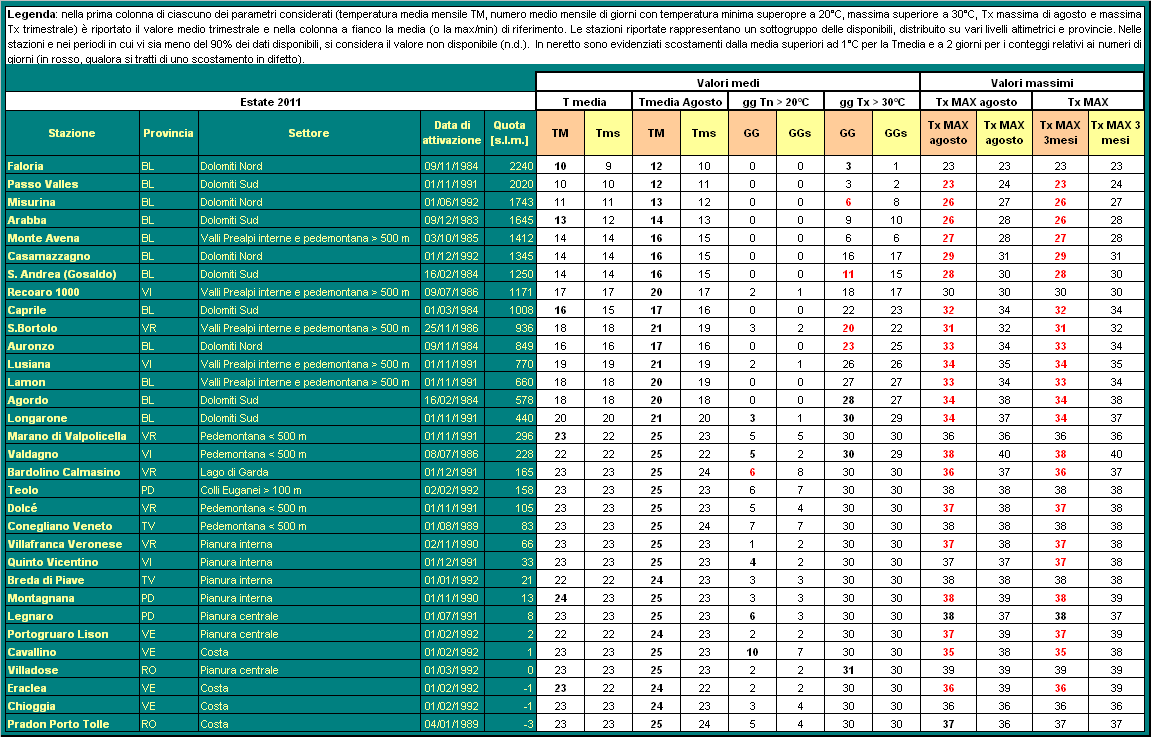Click the Passo Valles station cell
This screenshot has width=1151, height=737.
pyautogui.click(x=42, y=184)
